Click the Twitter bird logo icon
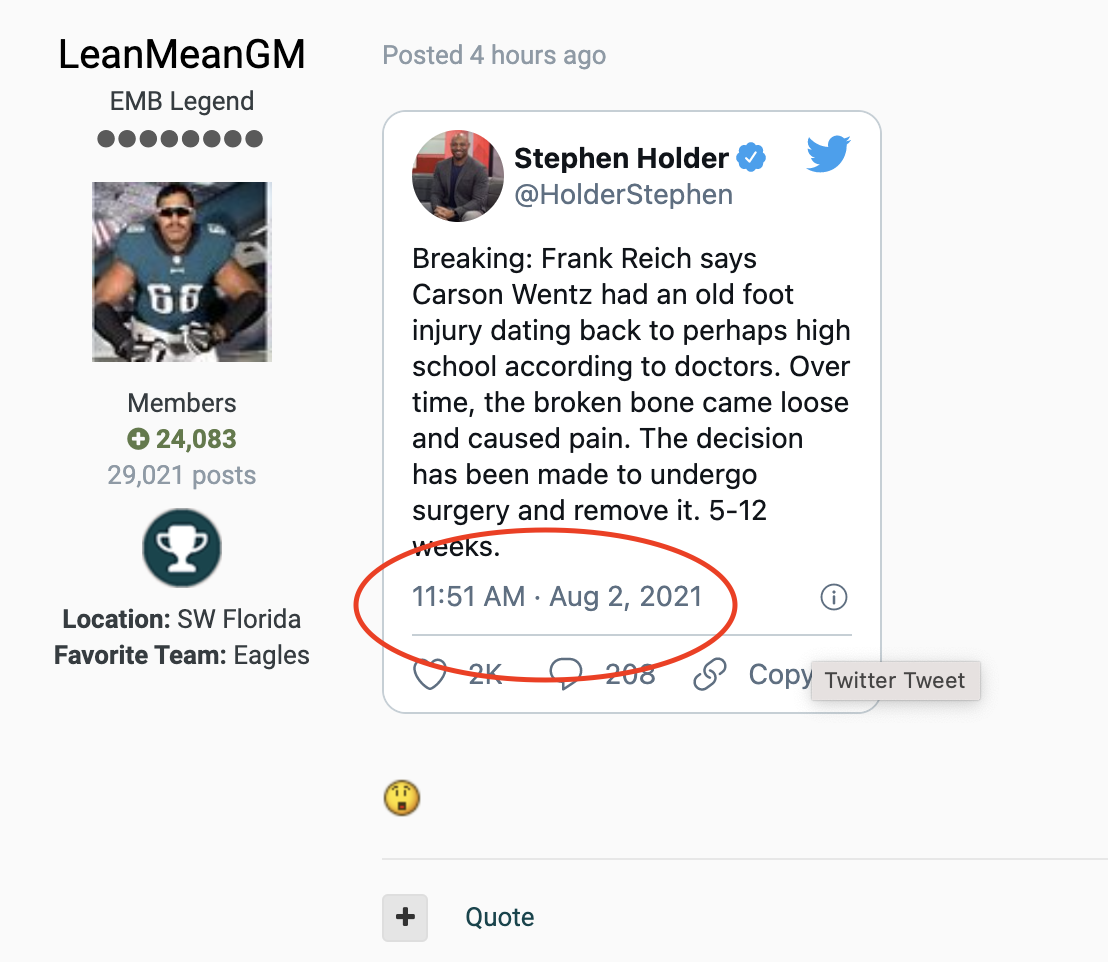This screenshot has width=1108, height=962. click(828, 155)
